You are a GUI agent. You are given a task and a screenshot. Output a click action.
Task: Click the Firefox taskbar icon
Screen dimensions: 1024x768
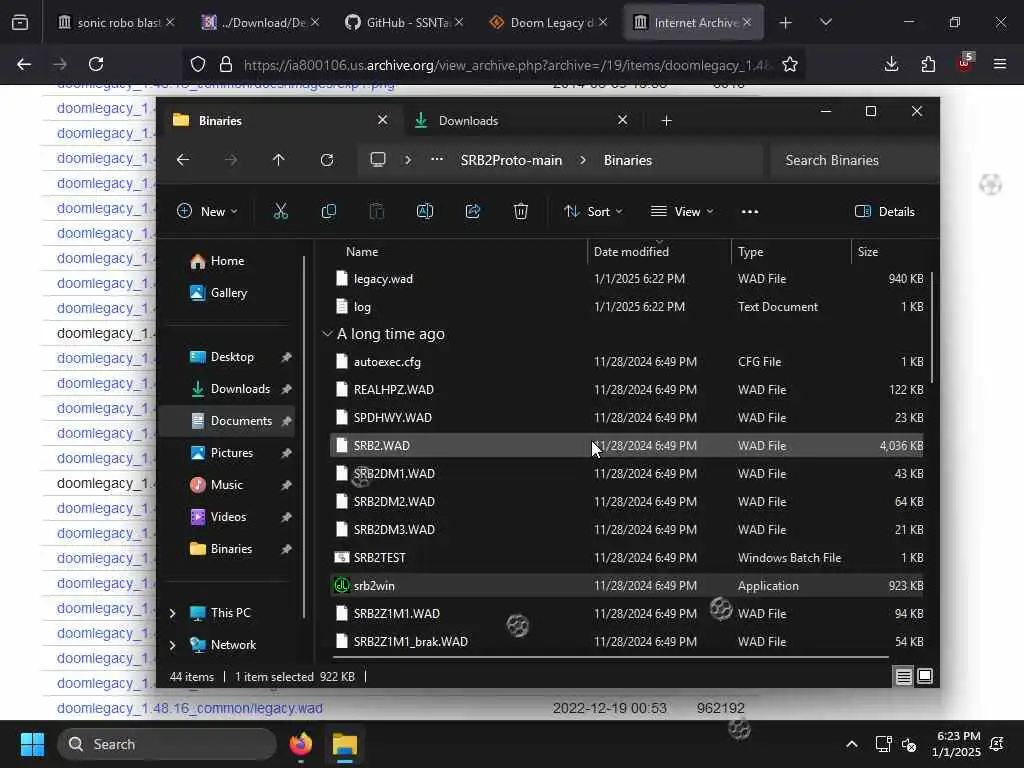(300, 744)
